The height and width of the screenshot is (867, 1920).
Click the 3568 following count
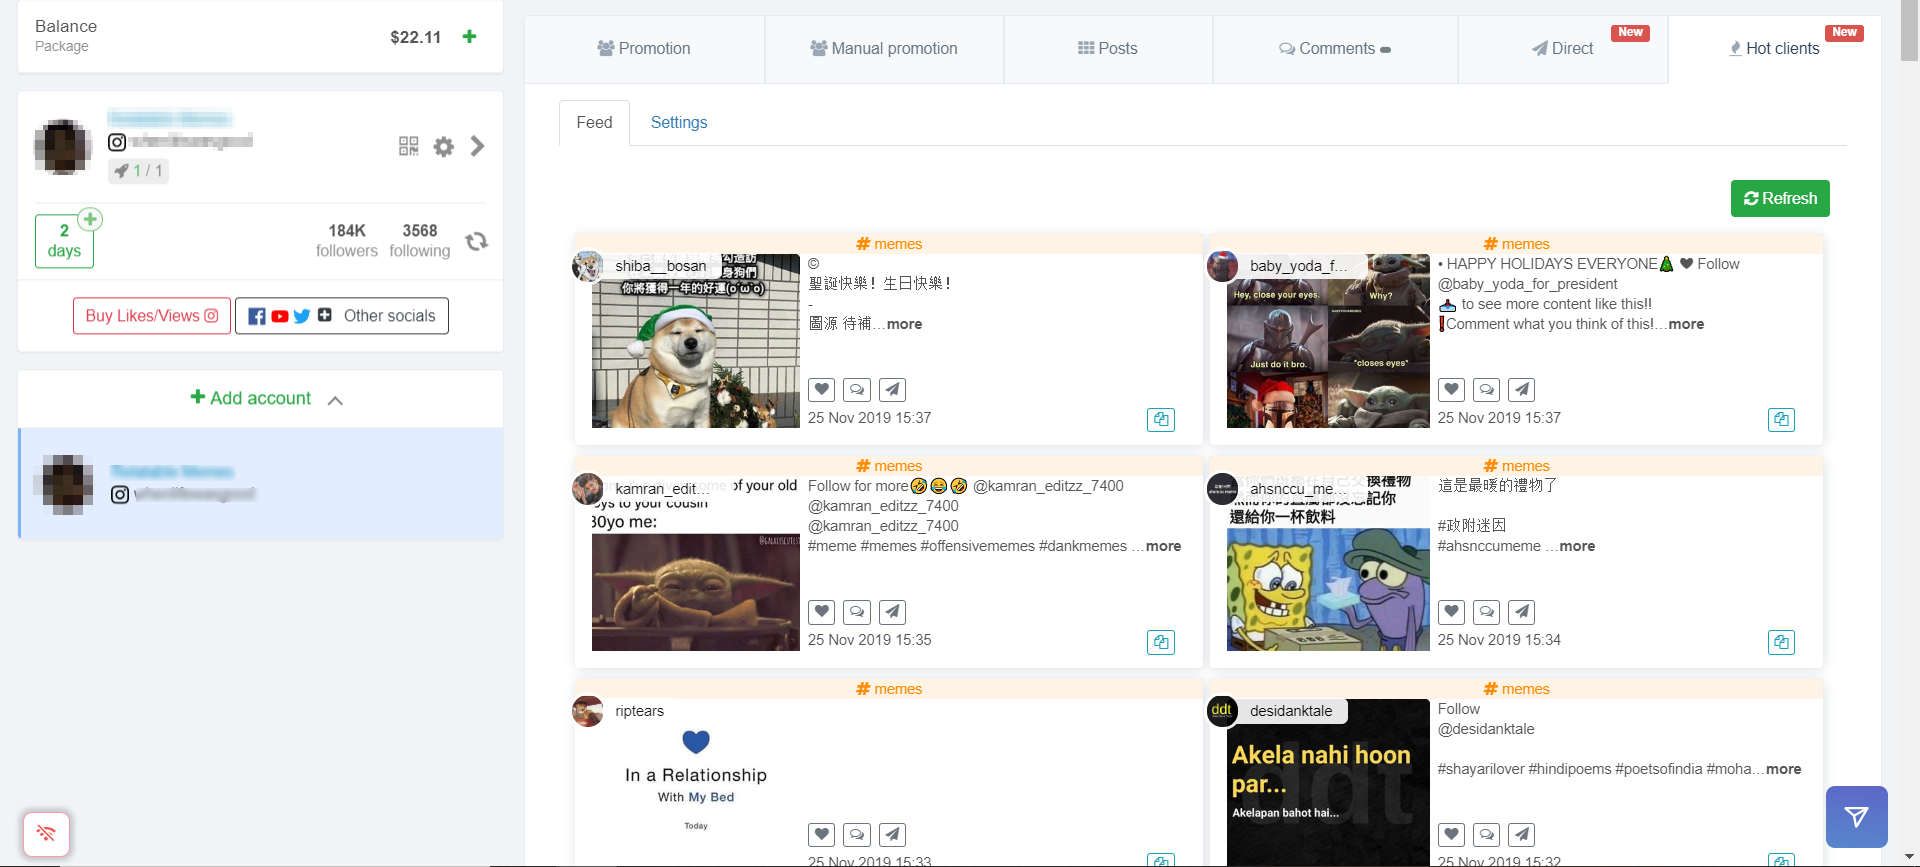pos(420,240)
